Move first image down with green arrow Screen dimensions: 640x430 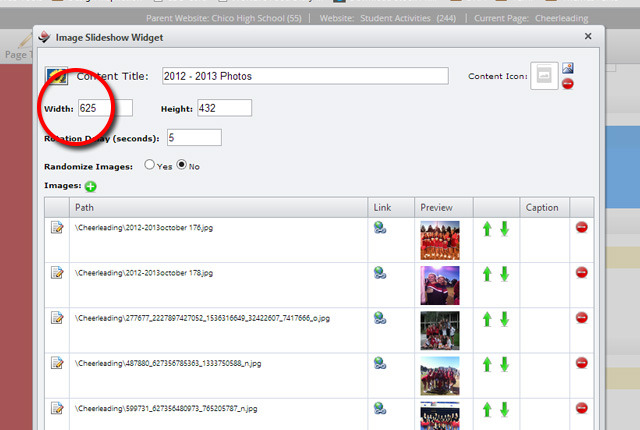(x=504, y=229)
